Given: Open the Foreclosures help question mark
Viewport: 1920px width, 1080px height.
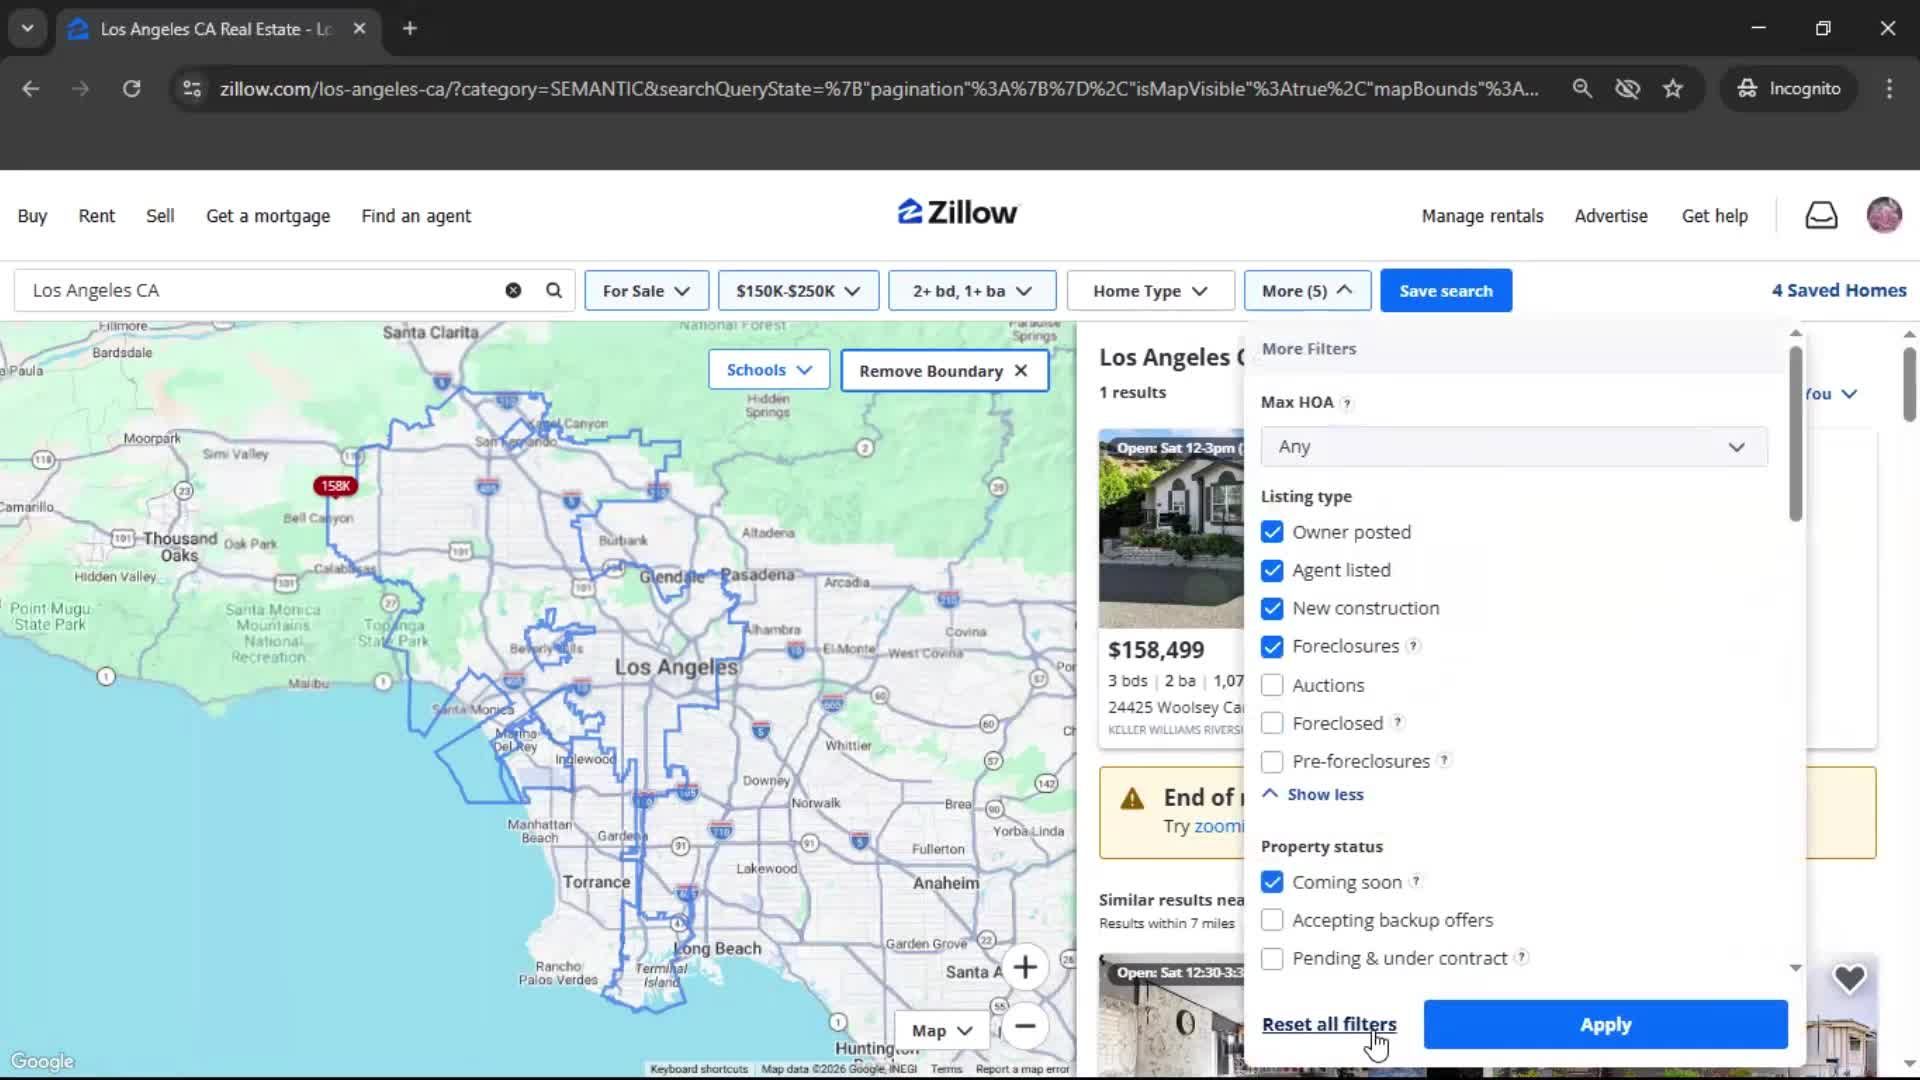Looking at the screenshot, I should pyautogui.click(x=1413, y=646).
